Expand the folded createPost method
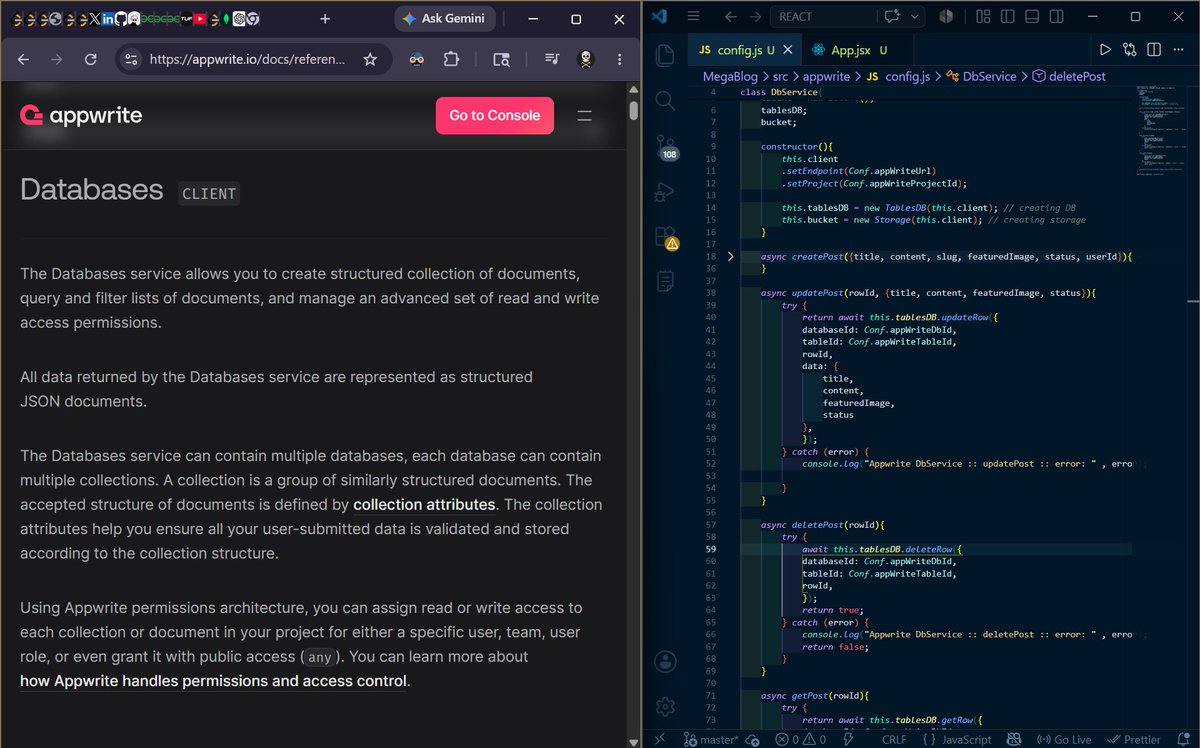 [x=731, y=257]
